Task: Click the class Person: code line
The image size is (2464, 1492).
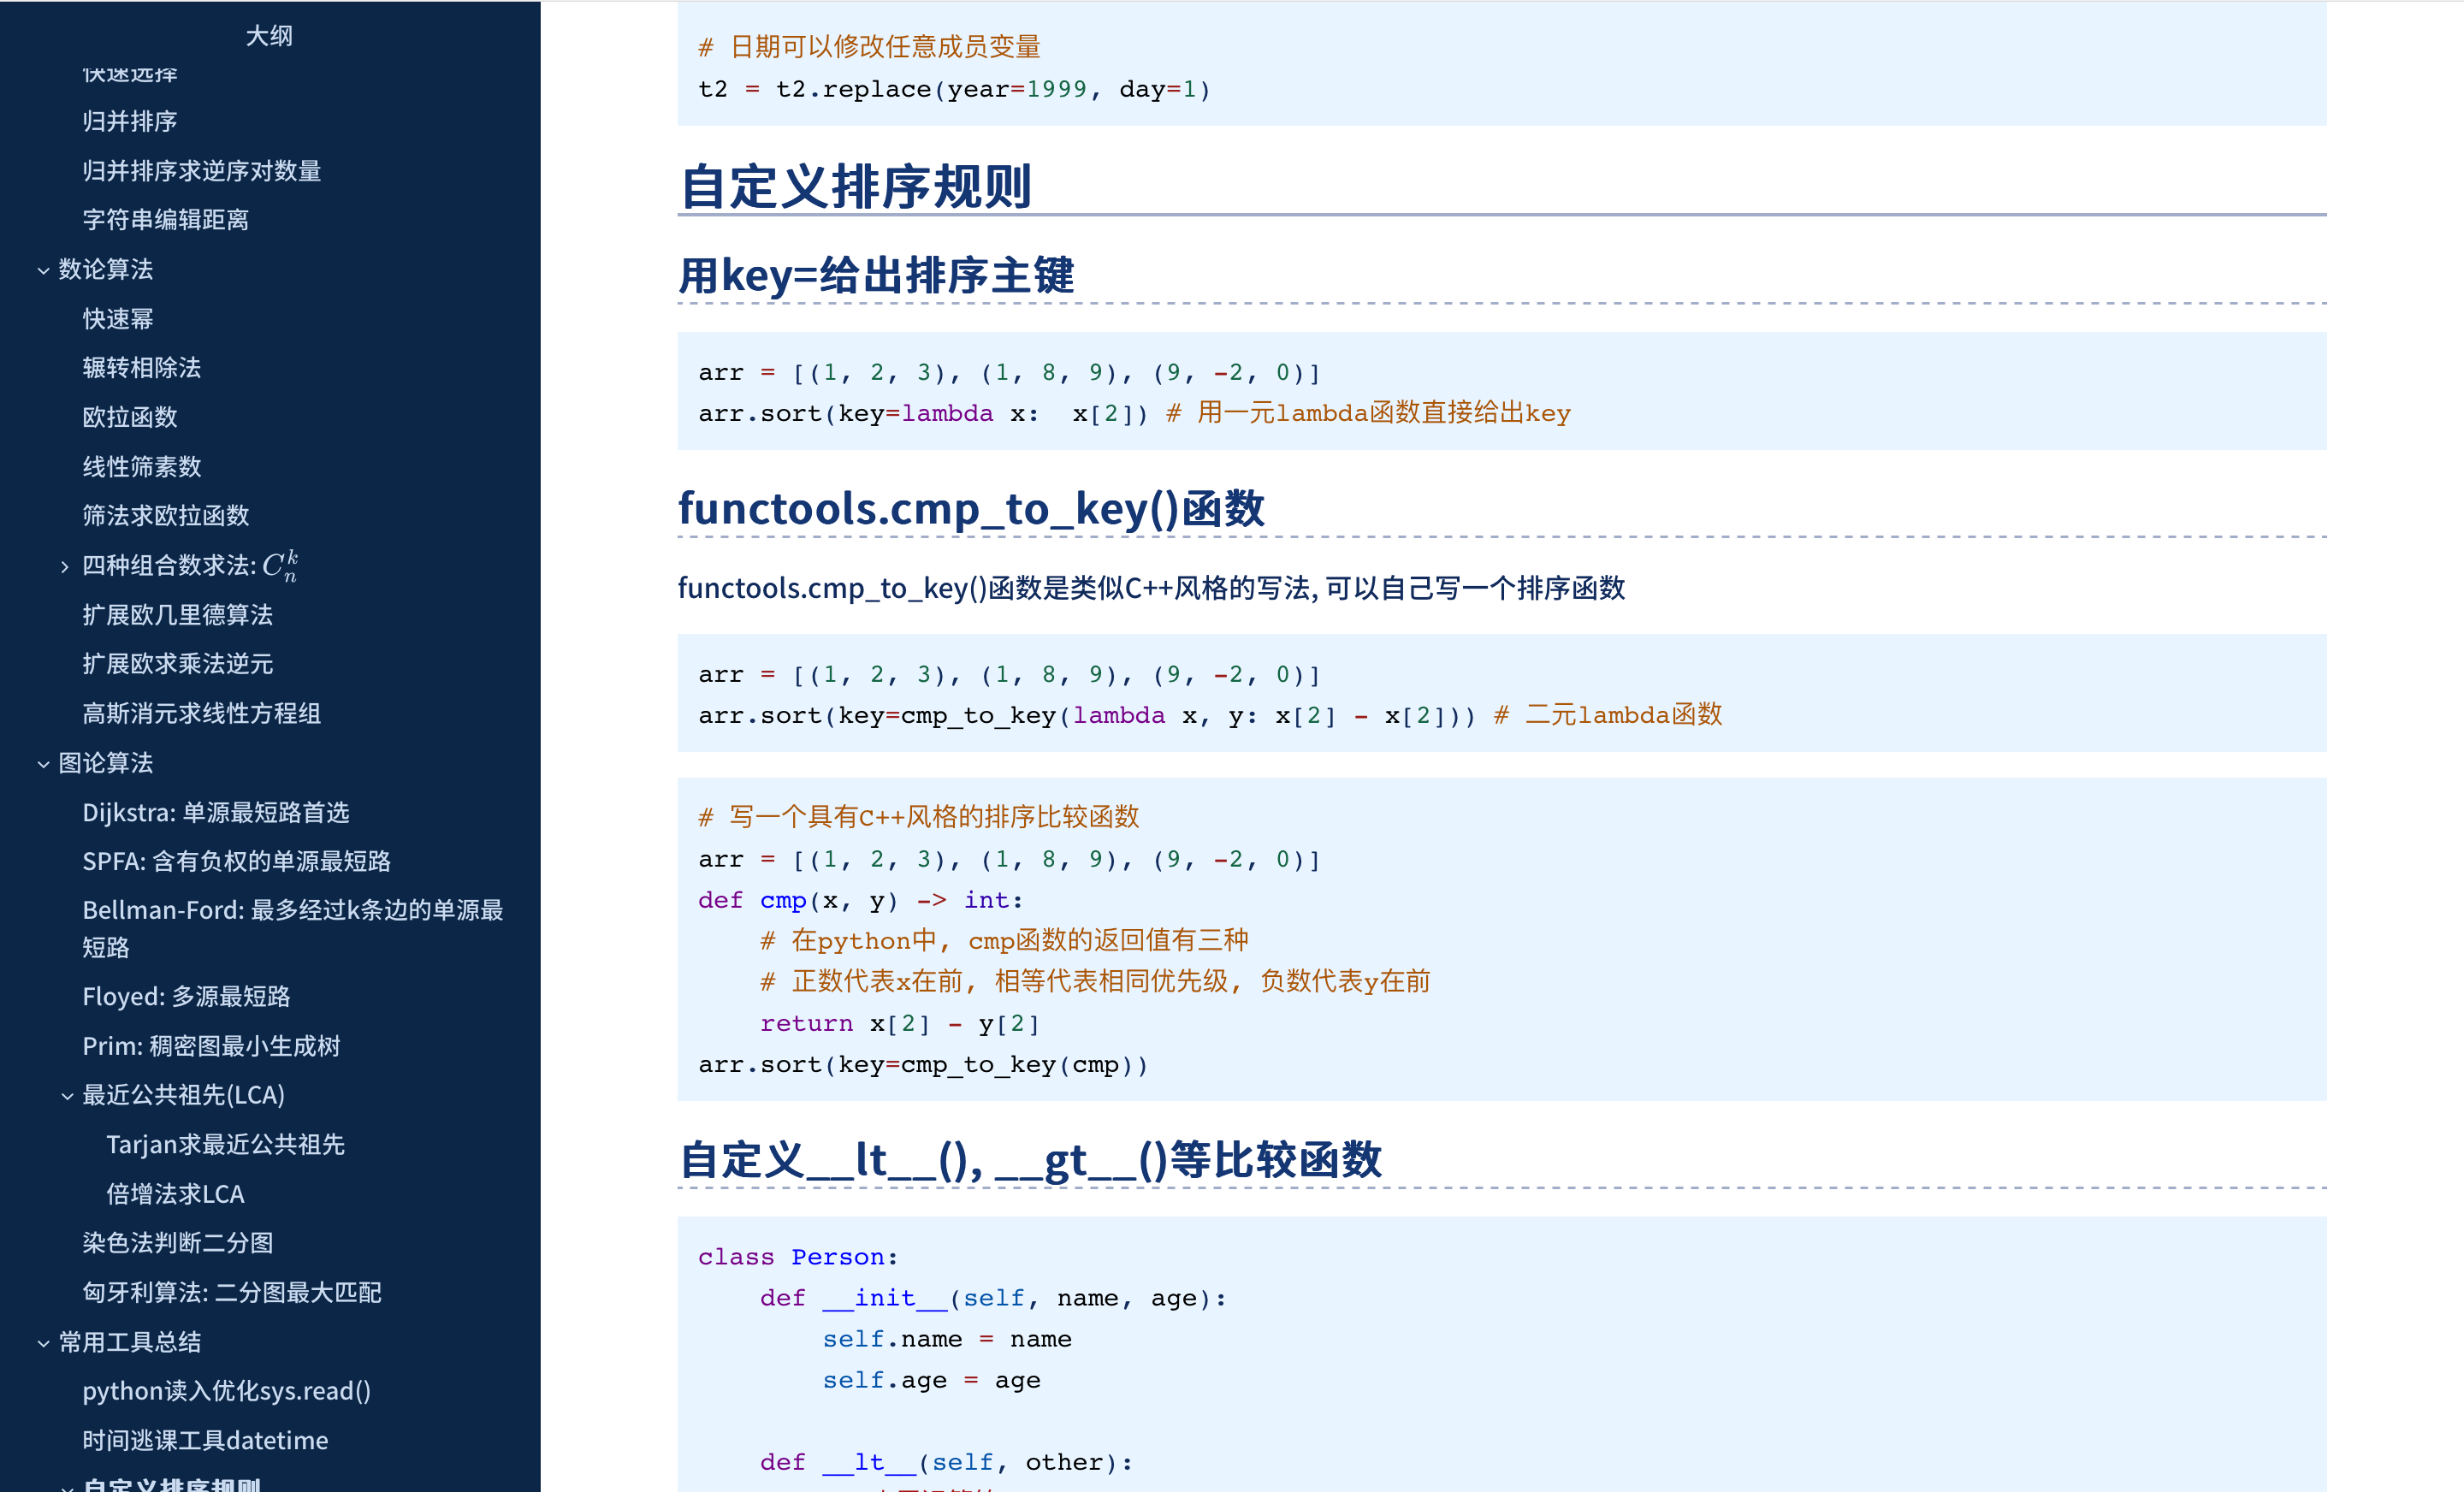Action: point(798,1257)
